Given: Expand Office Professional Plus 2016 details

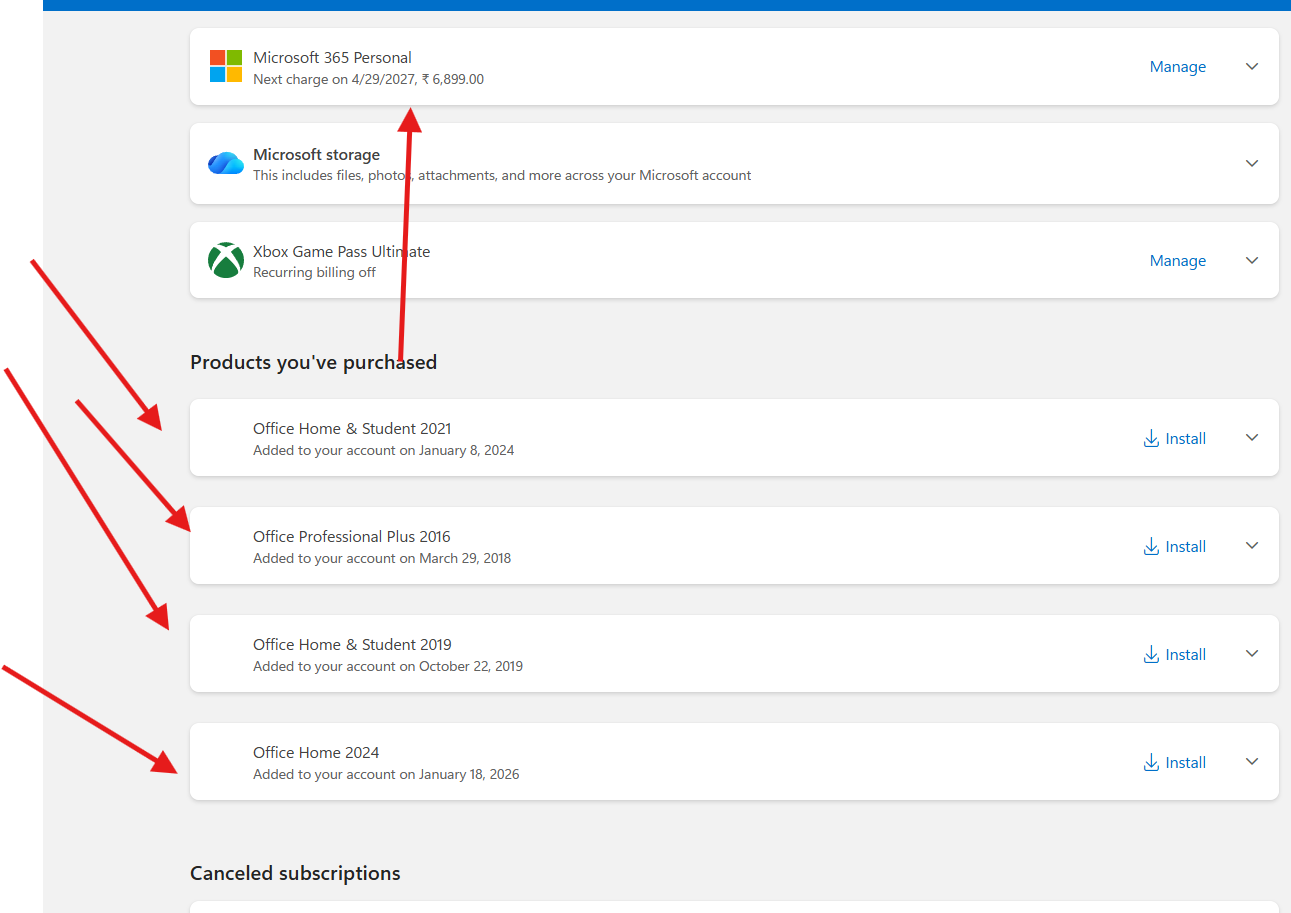Looking at the screenshot, I should point(1252,545).
